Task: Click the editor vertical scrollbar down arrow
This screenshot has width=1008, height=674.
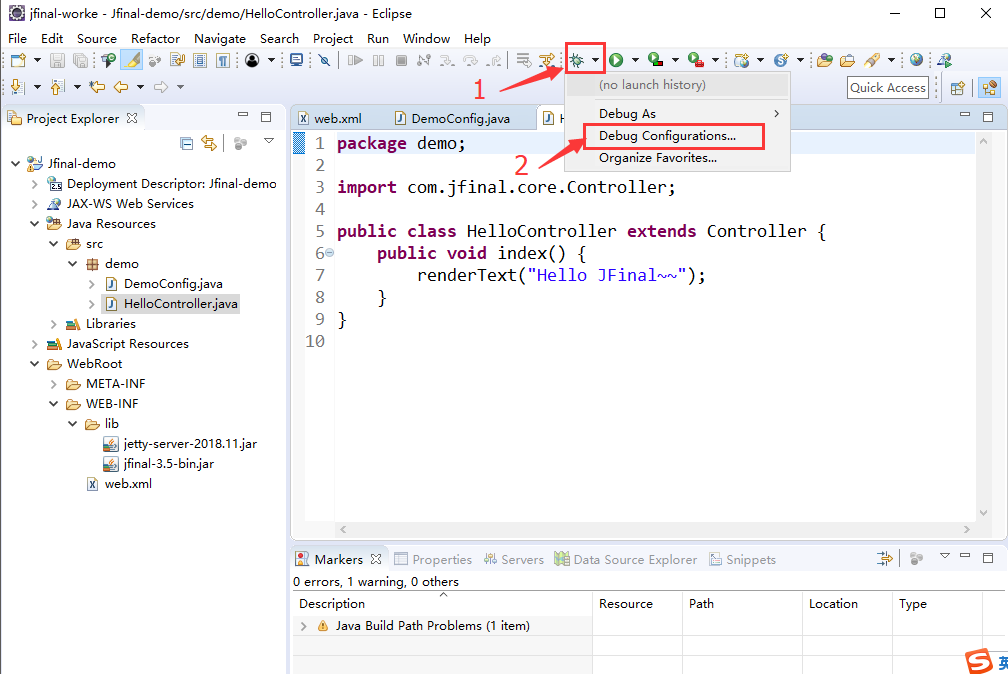Action: point(984,513)
